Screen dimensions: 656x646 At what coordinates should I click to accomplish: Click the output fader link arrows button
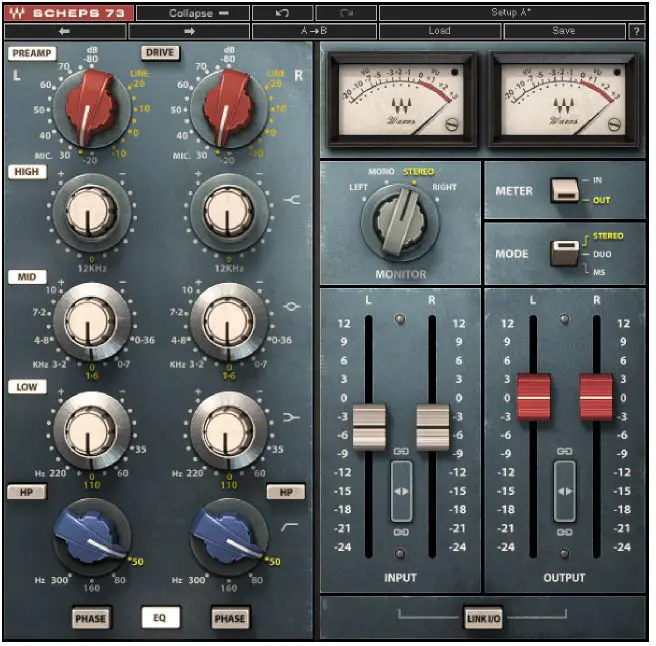coord(564,491)
